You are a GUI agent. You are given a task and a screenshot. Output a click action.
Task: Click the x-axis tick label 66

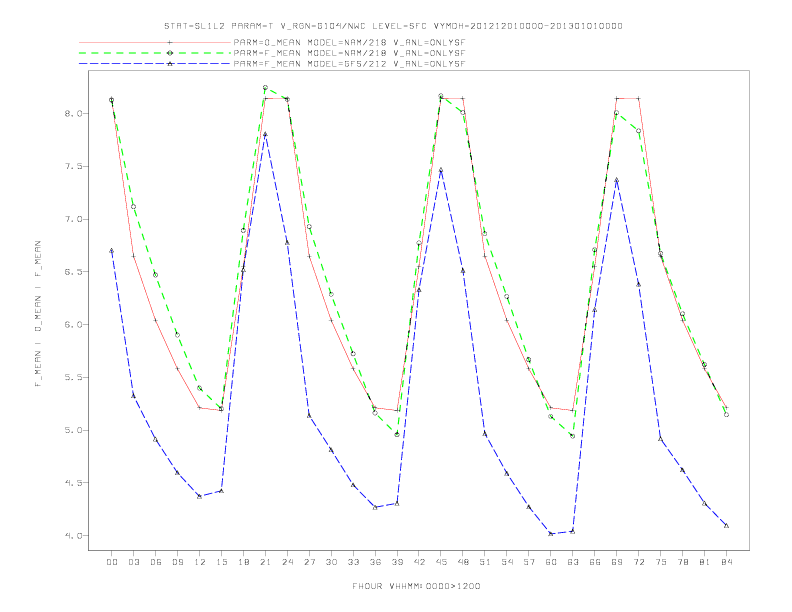595,562
